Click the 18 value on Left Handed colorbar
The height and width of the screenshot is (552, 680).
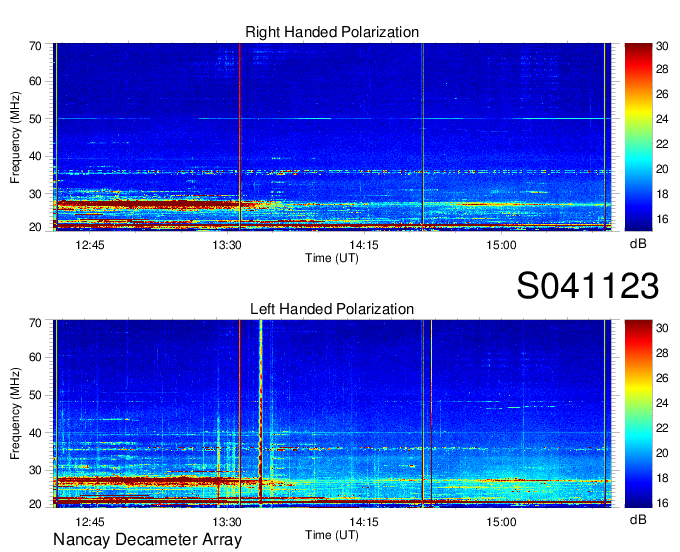click(x=662, y=478)
